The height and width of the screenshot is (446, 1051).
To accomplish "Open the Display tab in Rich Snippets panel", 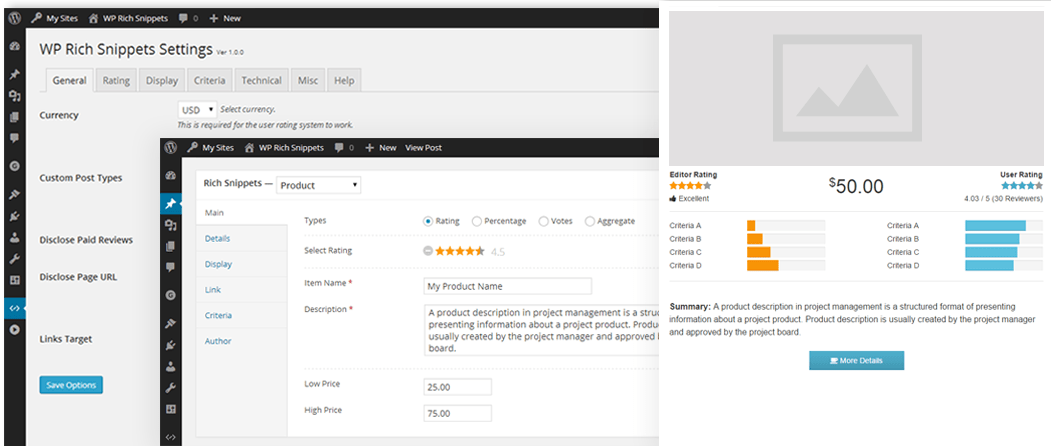I will [242, 264].
